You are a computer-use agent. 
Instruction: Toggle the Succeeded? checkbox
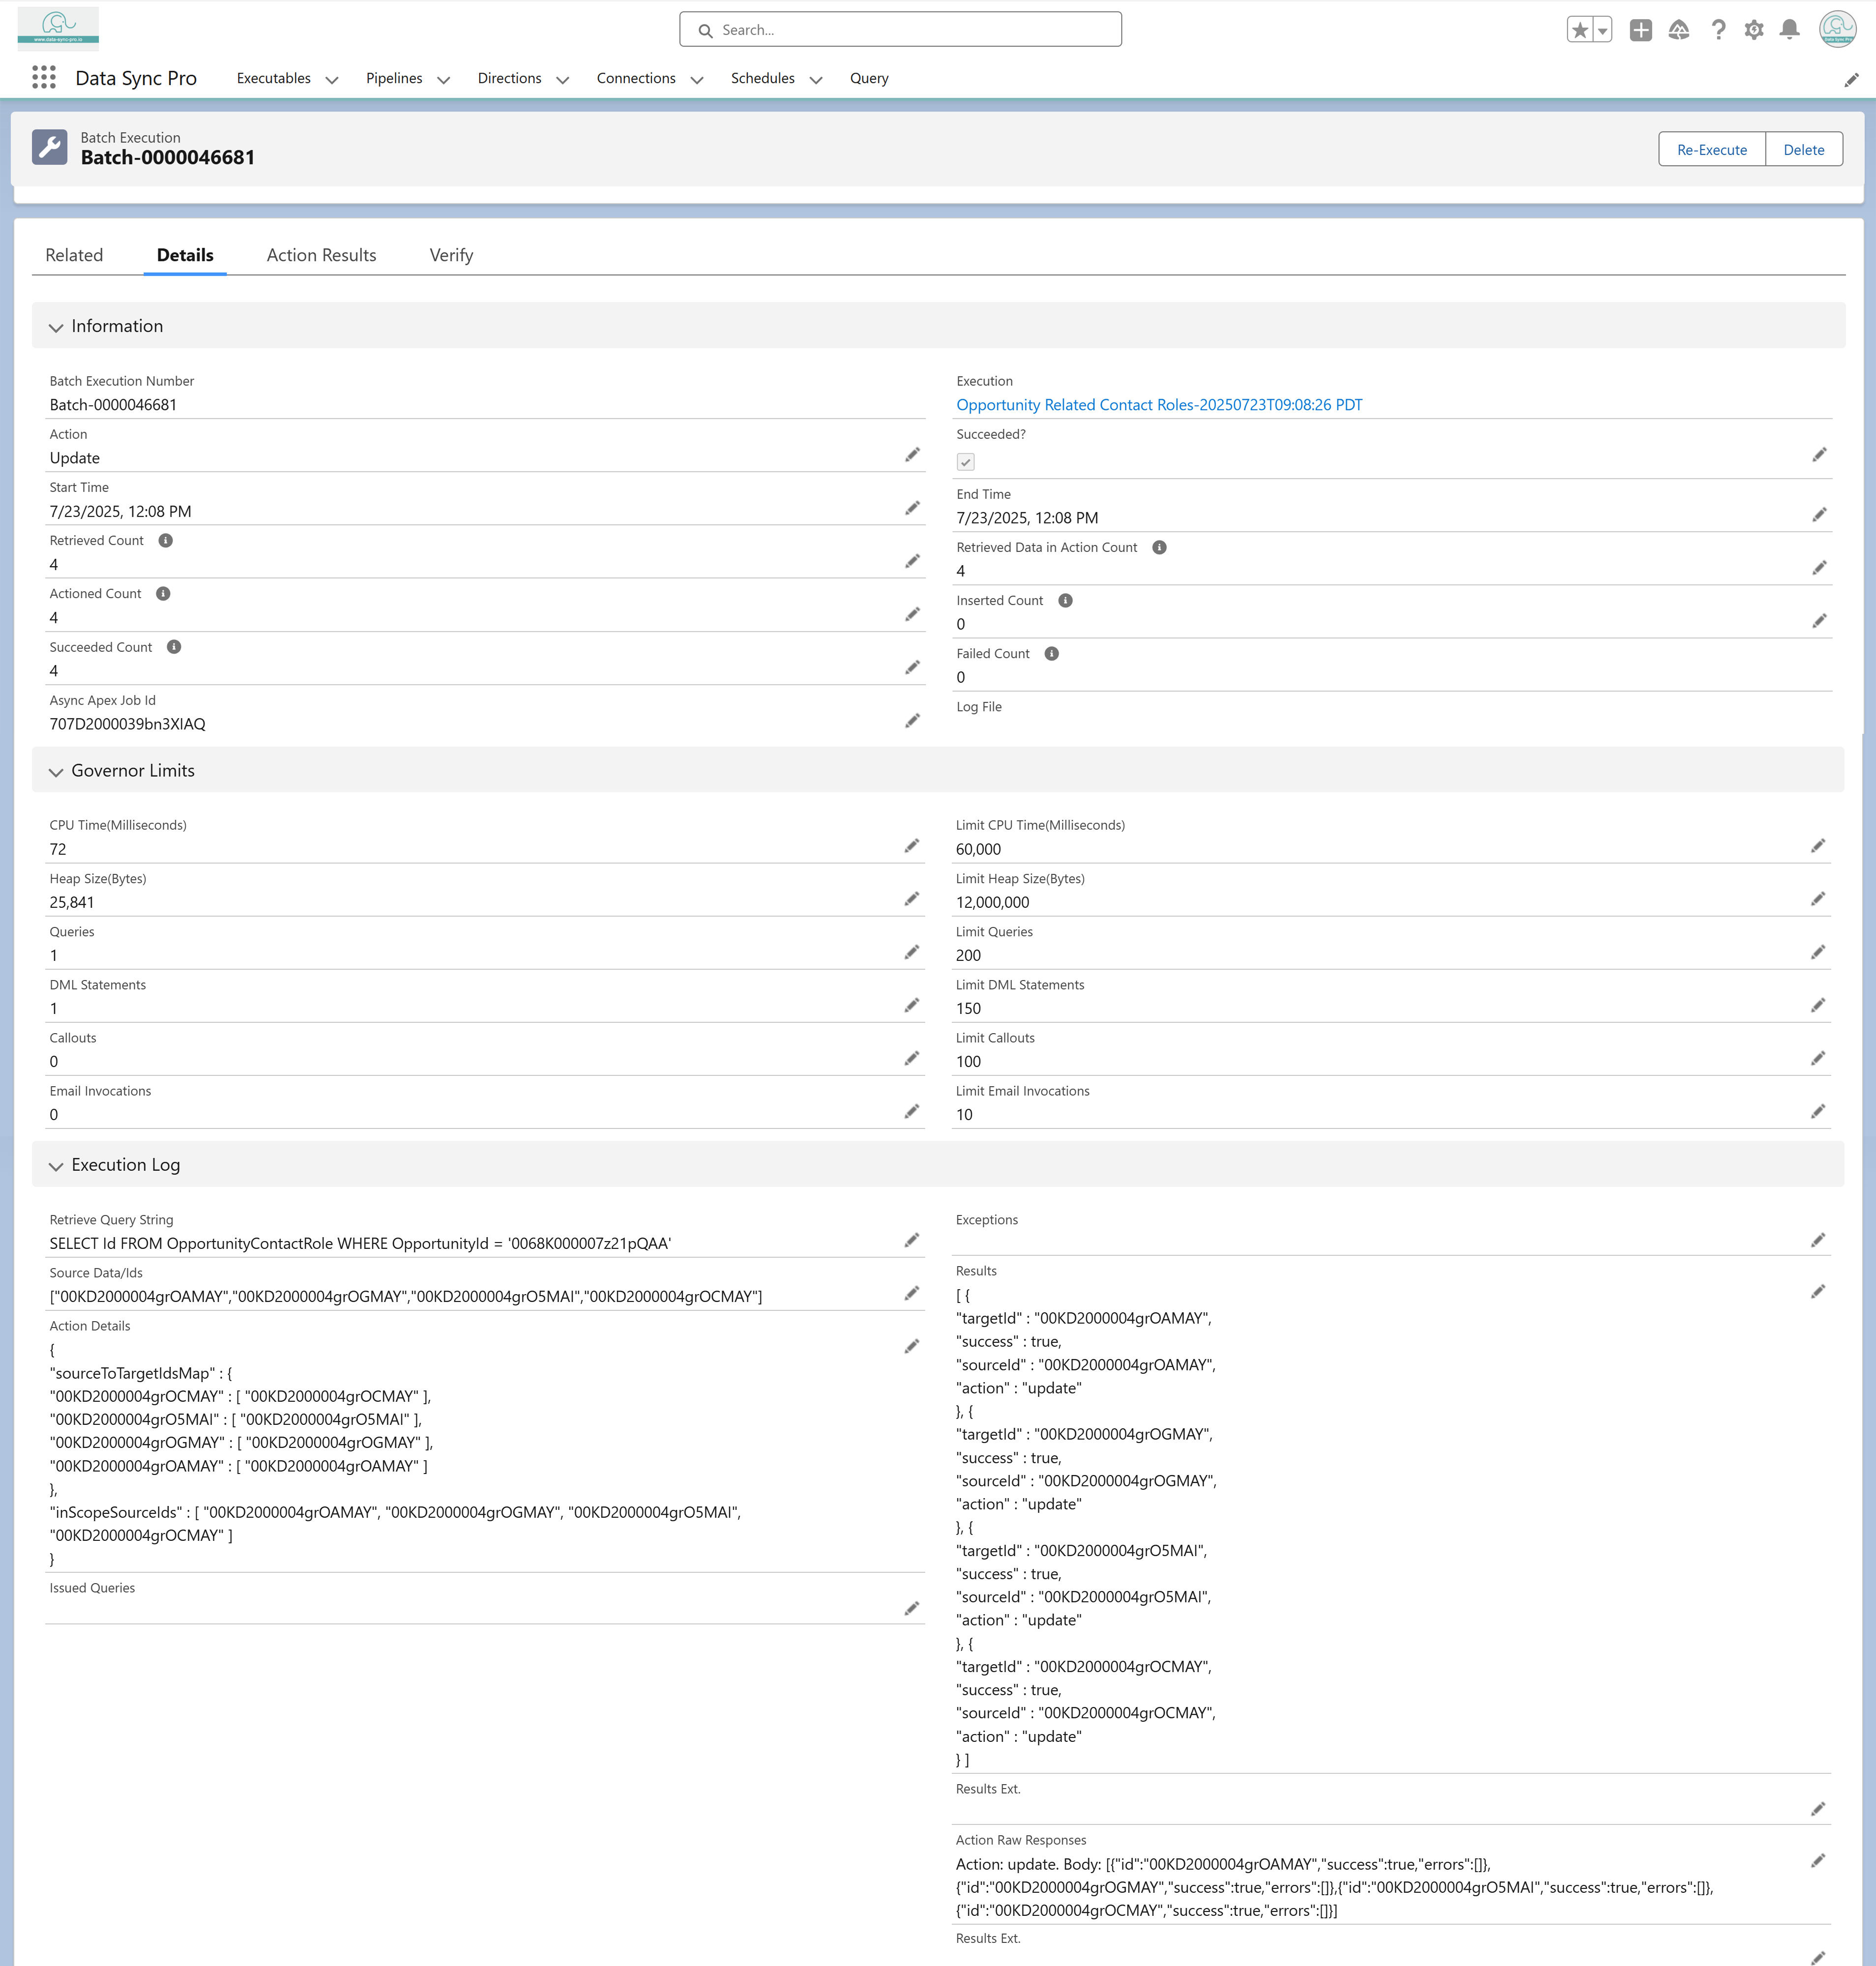[x=965, y=462]
